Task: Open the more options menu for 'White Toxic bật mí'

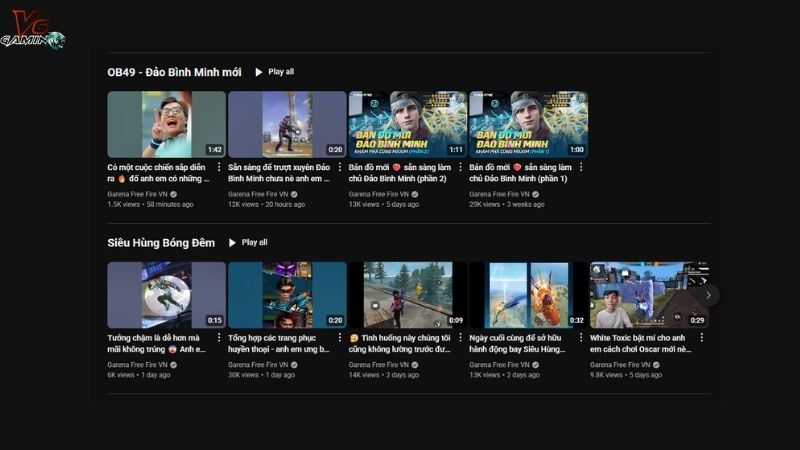Action: pos(702,337)
